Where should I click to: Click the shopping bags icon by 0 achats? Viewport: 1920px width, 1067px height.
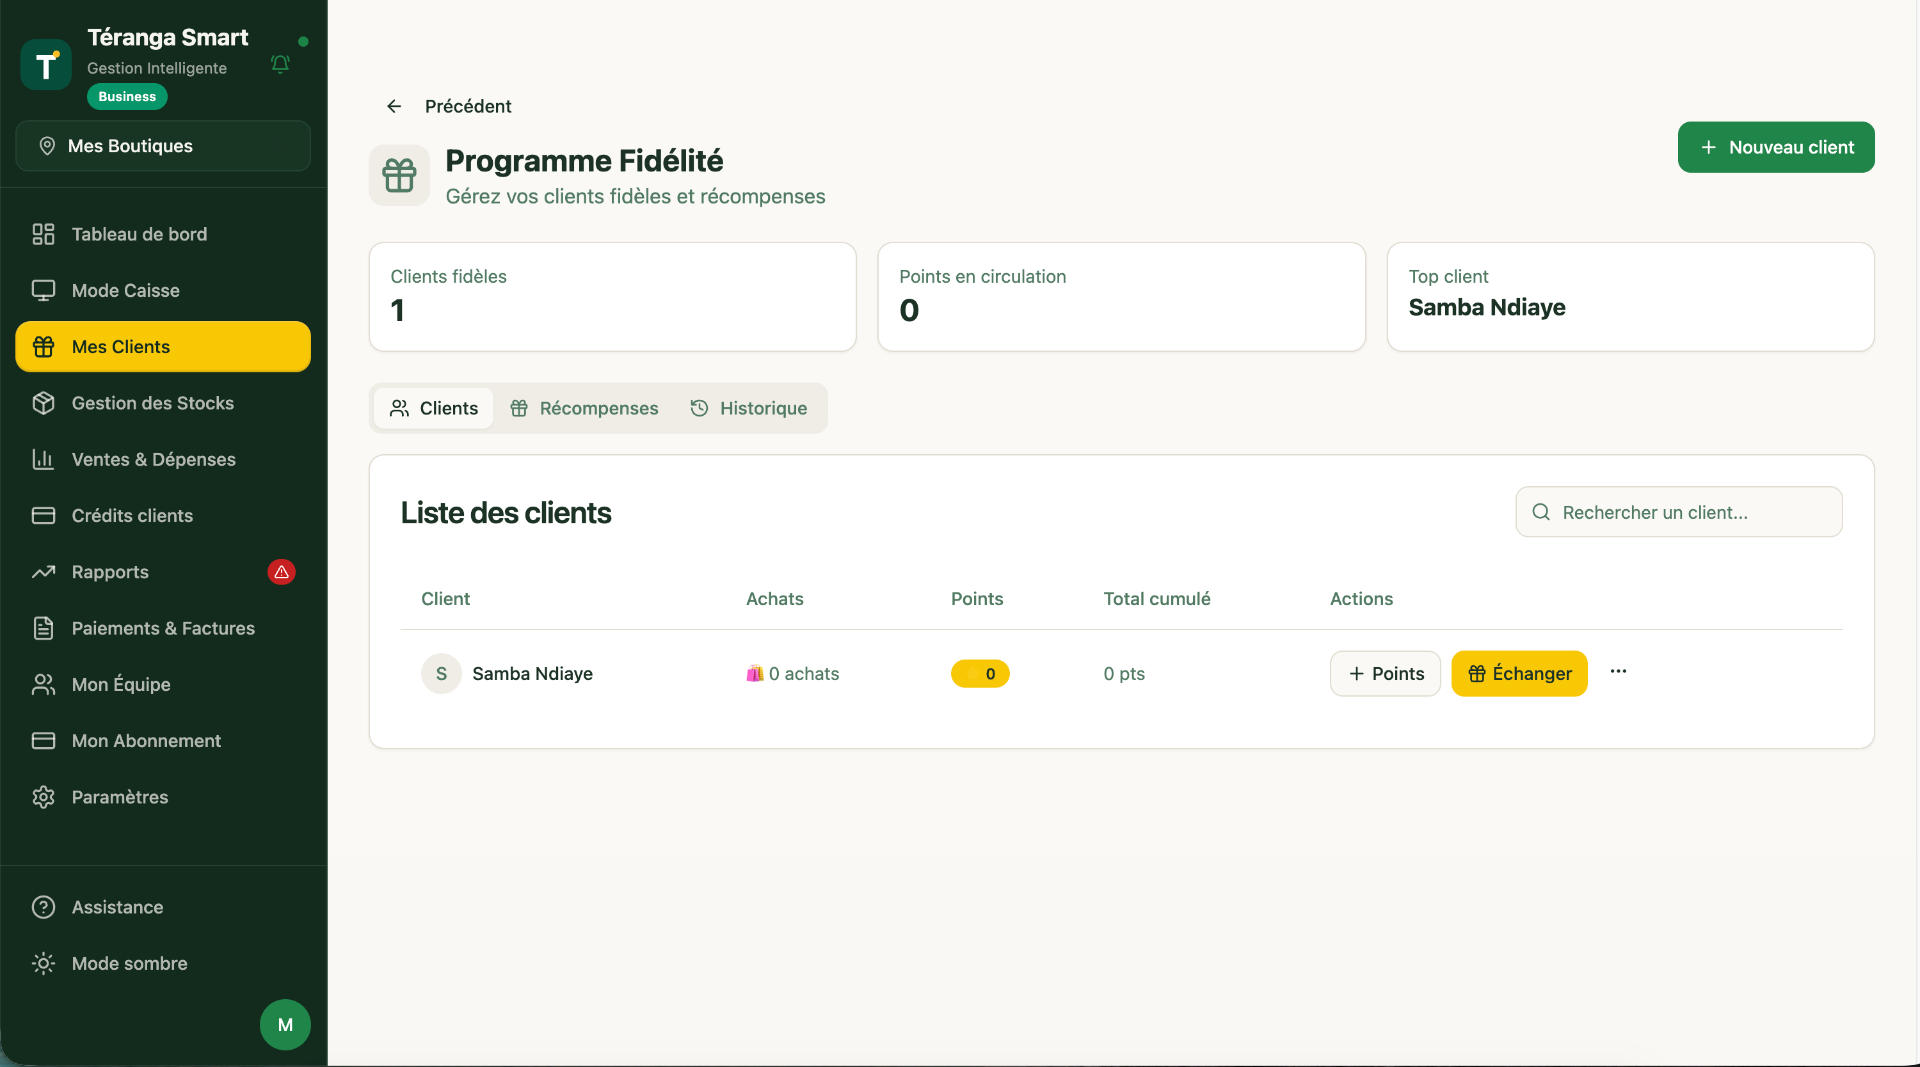tap(755, 674)
